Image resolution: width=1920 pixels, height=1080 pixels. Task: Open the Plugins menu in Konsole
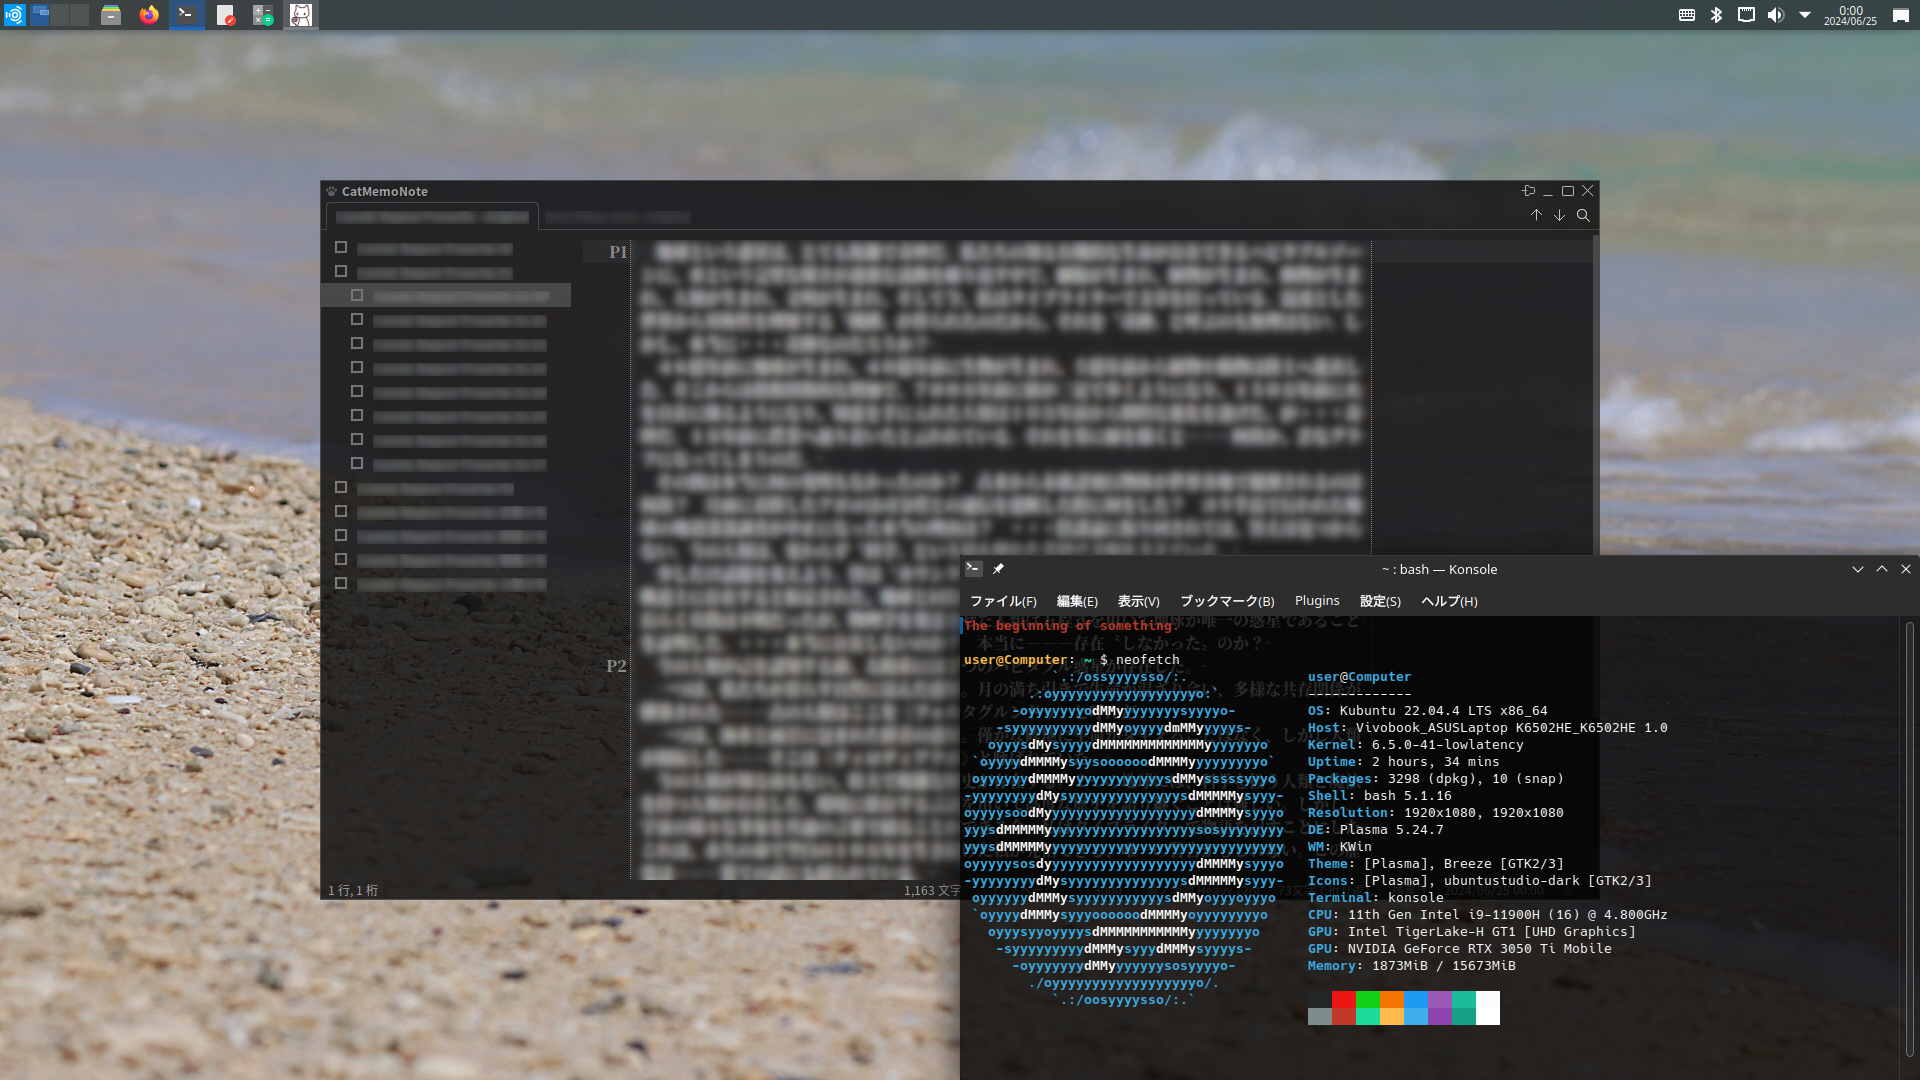tap(1317, 601)
